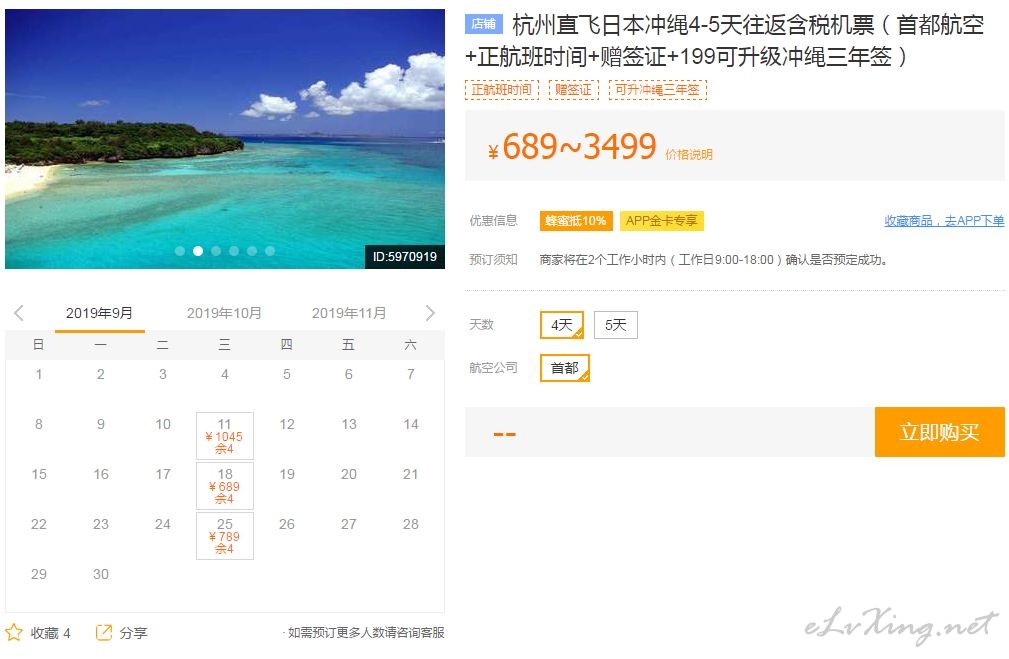Click the 可升冲绳三年签 tag
1009x659 pixels.
click(657, 89)
